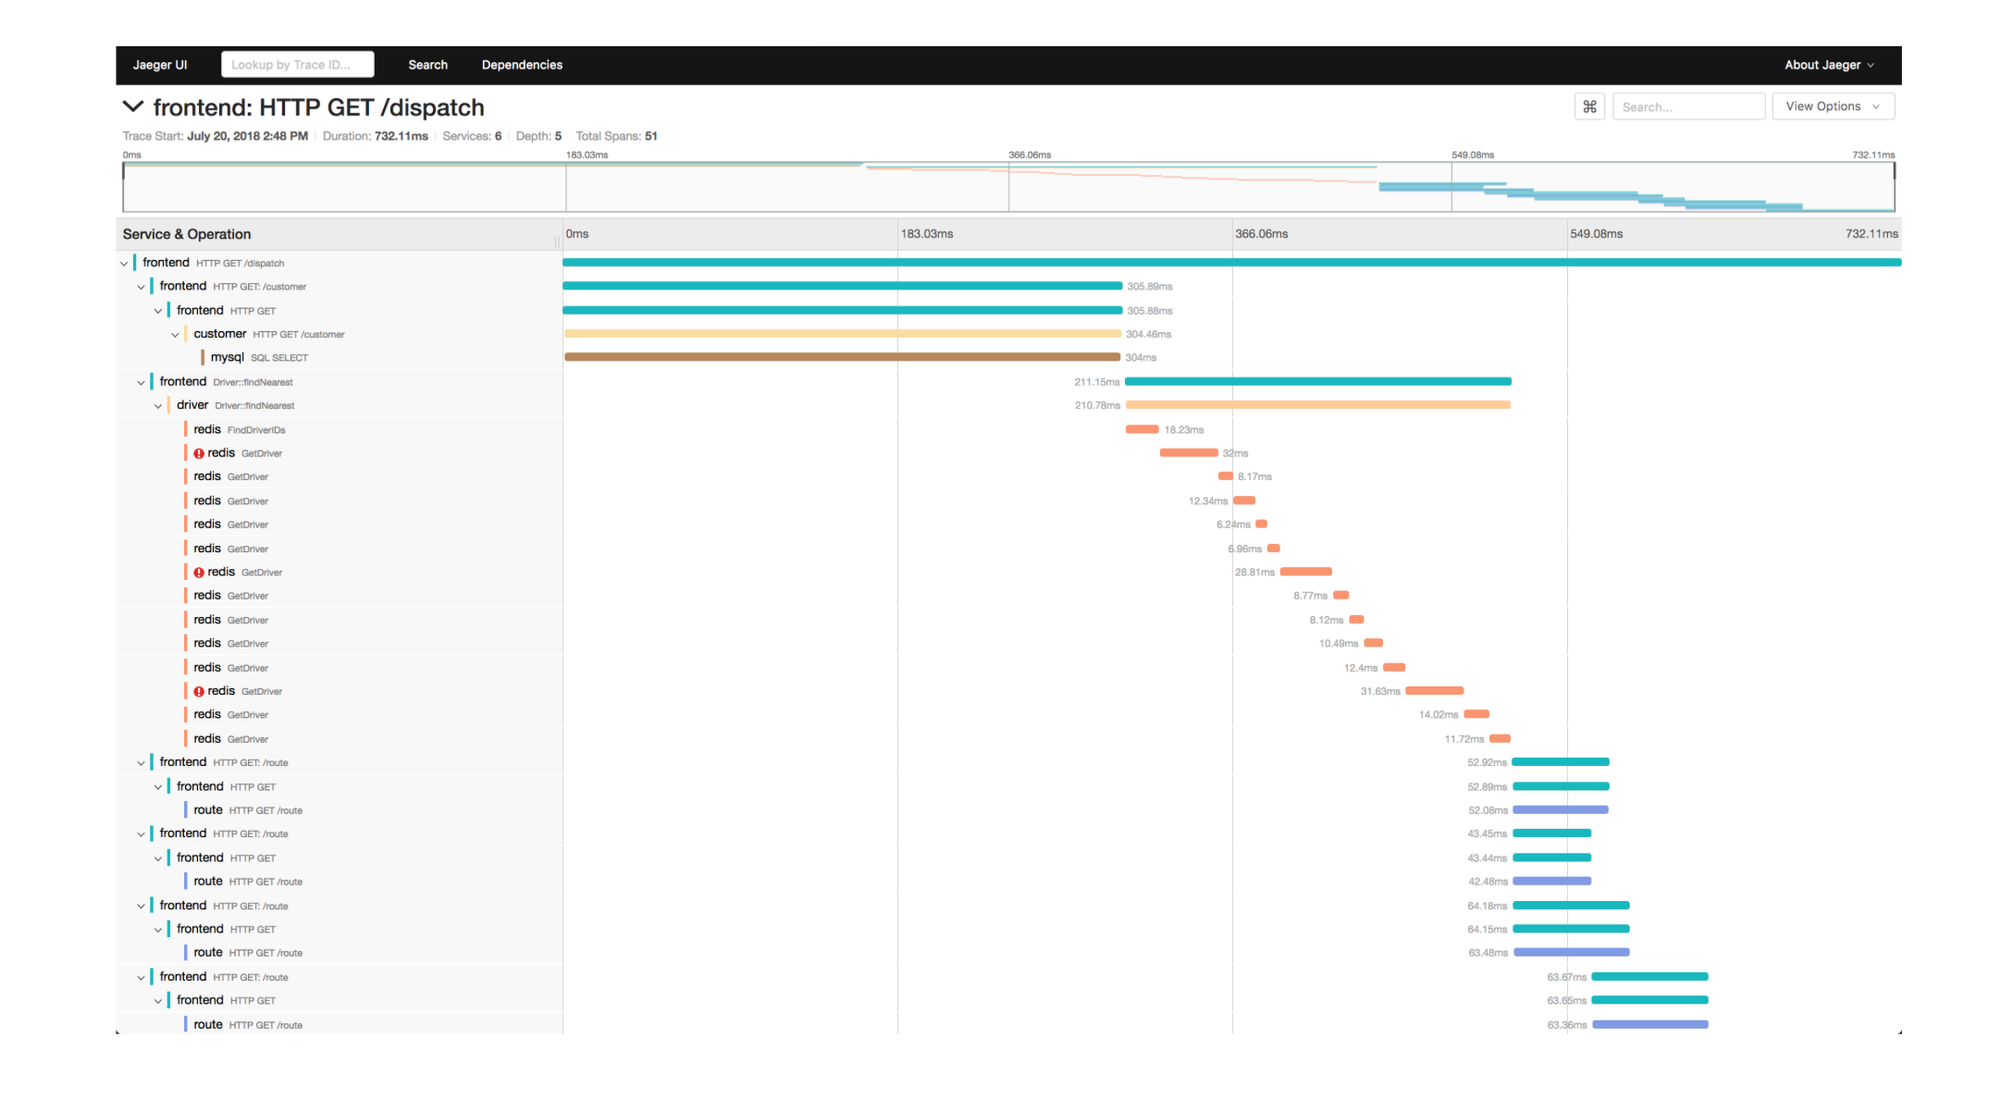Click the trace minimap overview at 366.06ms

(1009, 187)
